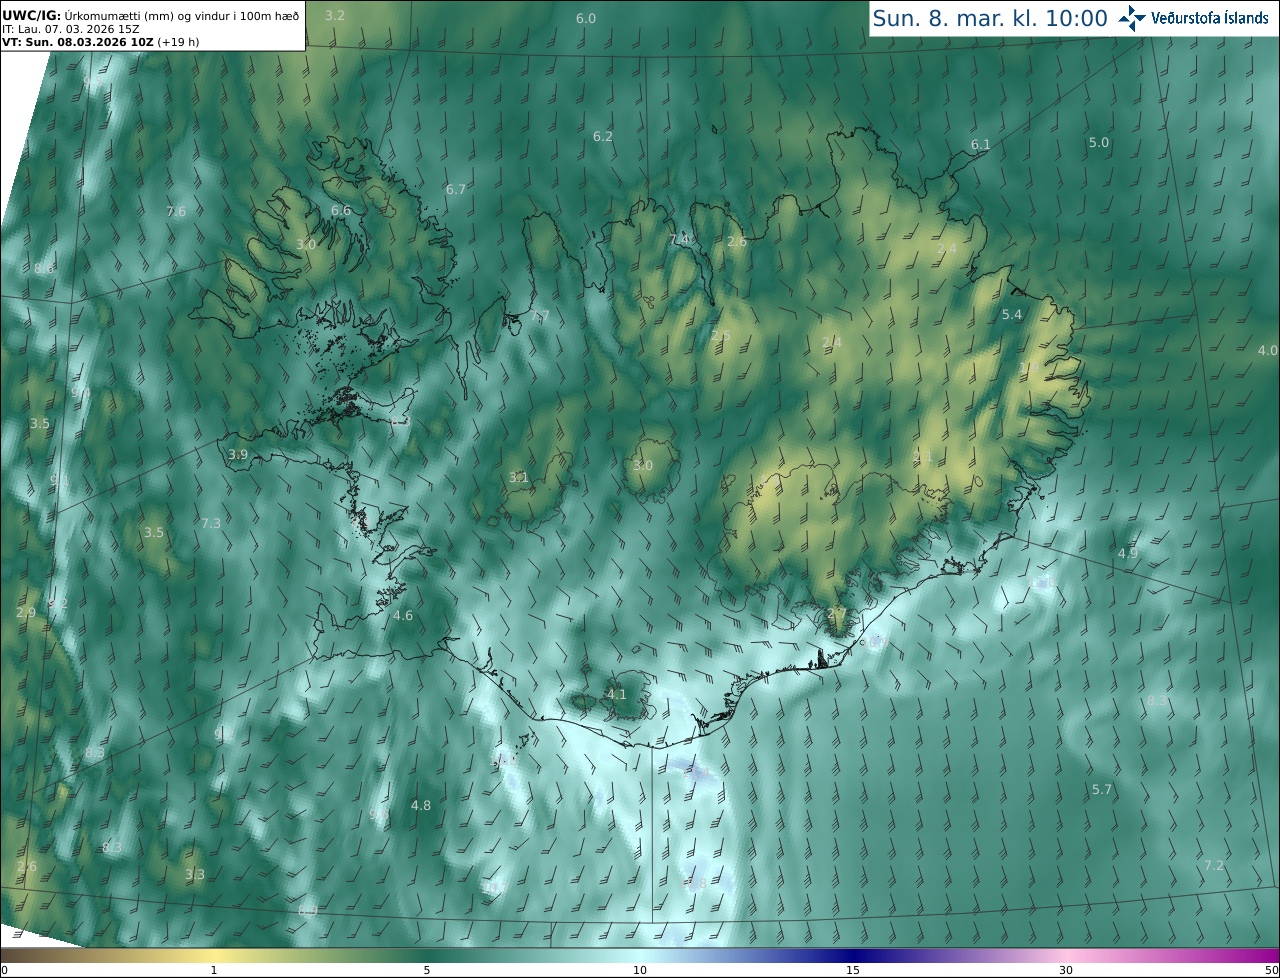Viewport: 1280px width, 978px height.
Task: Click the map value 2.7
Action: click(x=837, y=613)
